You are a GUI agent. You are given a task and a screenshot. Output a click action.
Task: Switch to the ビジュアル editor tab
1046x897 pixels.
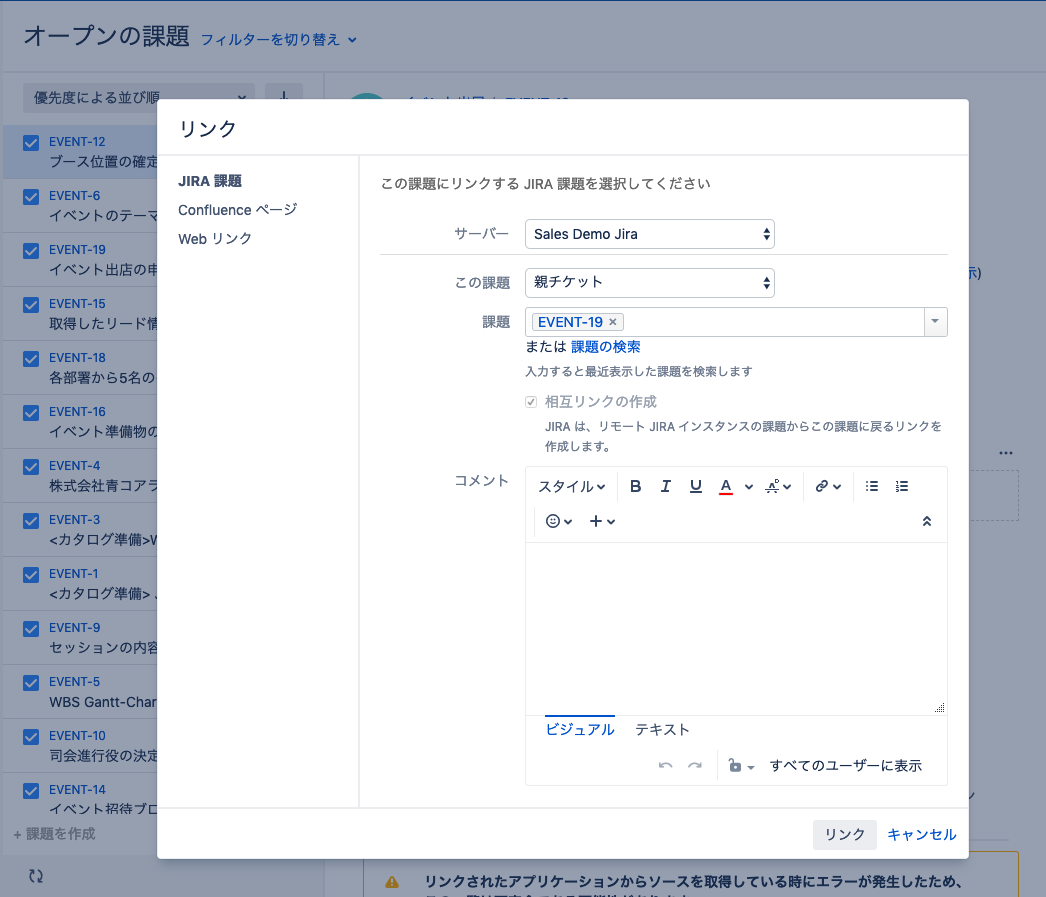click(x=580, y=729)
